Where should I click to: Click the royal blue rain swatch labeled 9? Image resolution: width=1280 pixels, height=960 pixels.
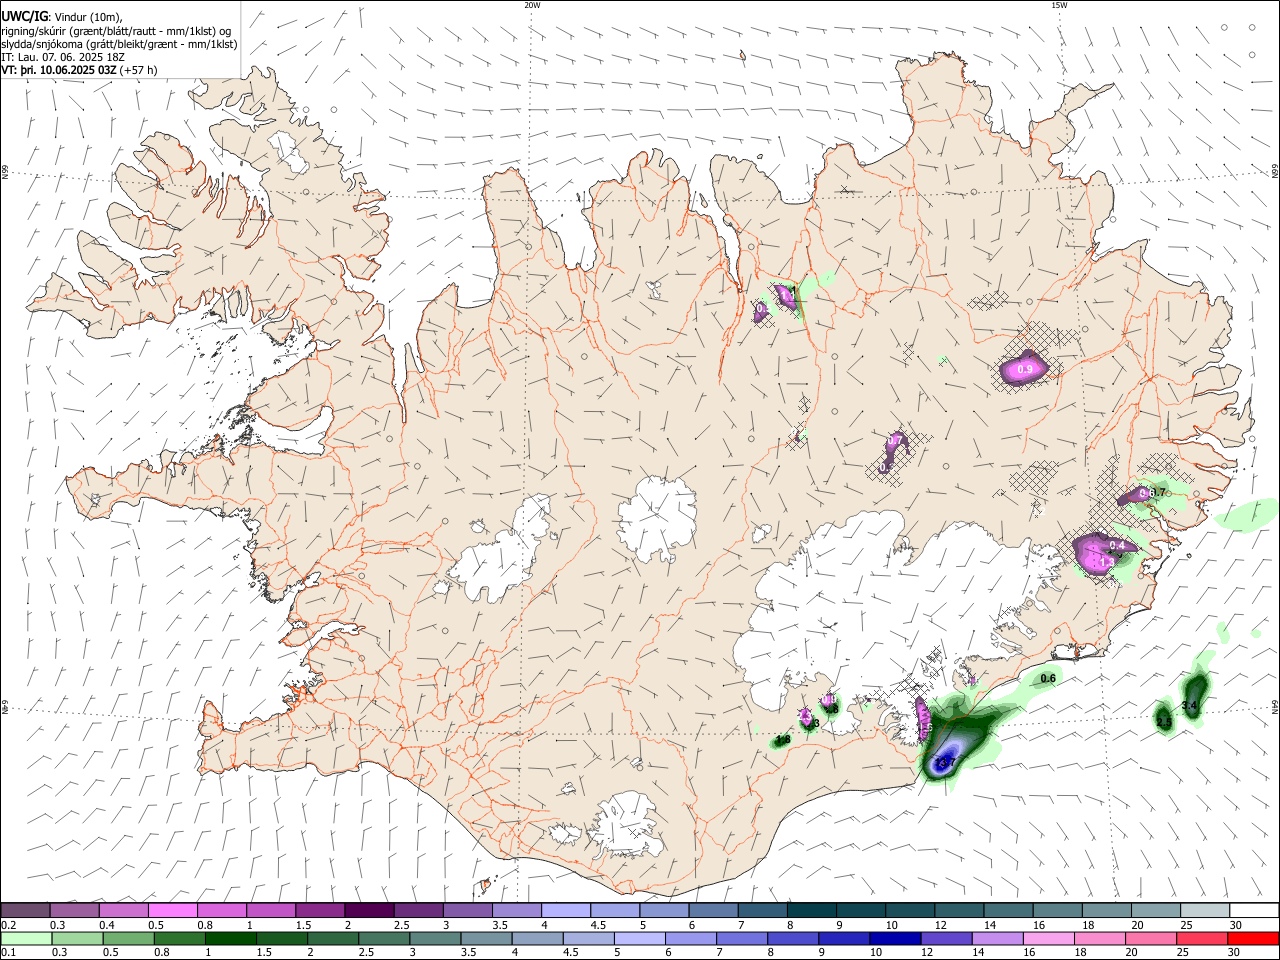click(x=843, y=938)
